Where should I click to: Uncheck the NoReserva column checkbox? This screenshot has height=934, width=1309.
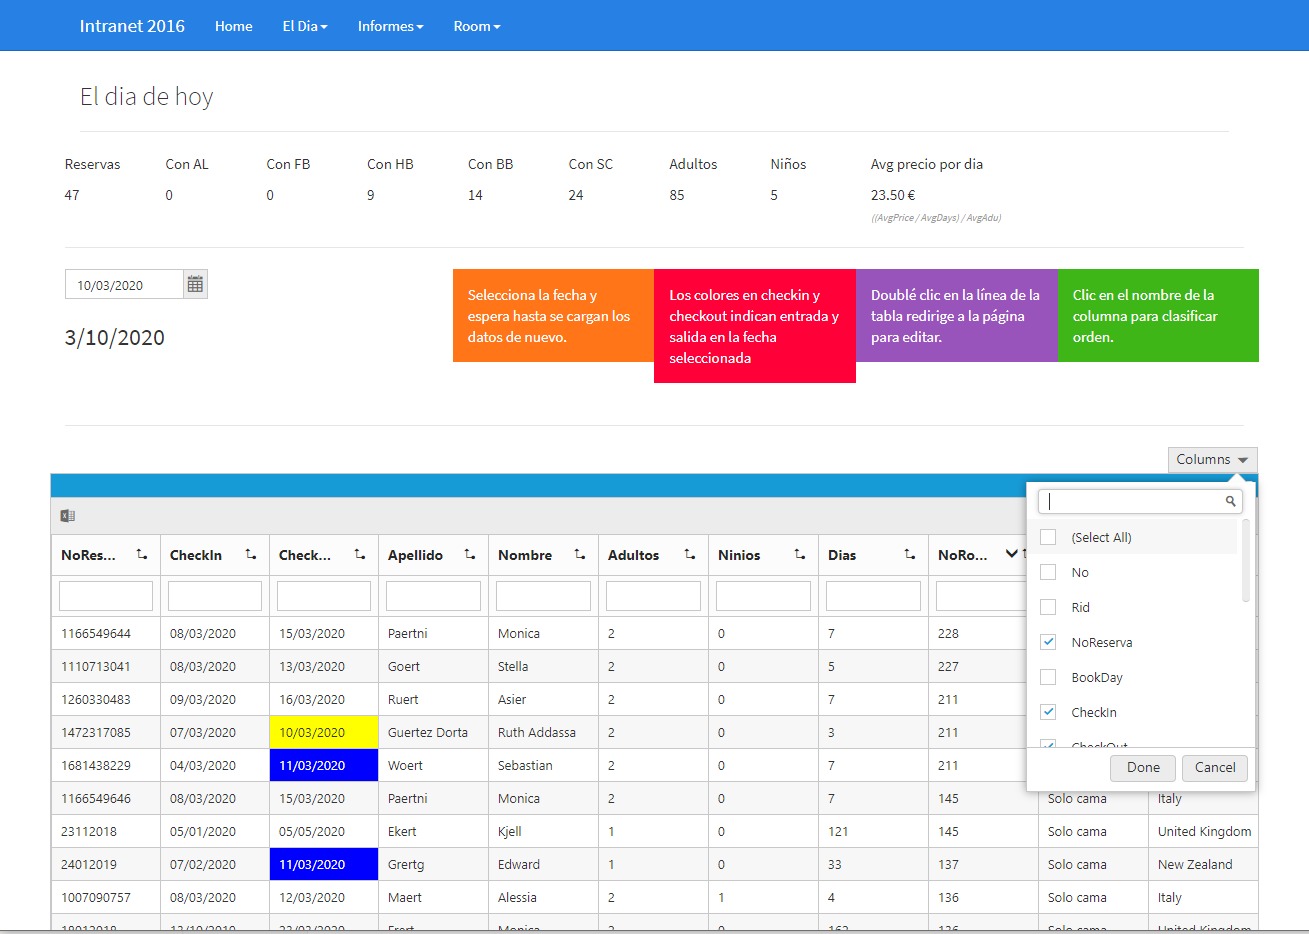tap(1048, 642)
